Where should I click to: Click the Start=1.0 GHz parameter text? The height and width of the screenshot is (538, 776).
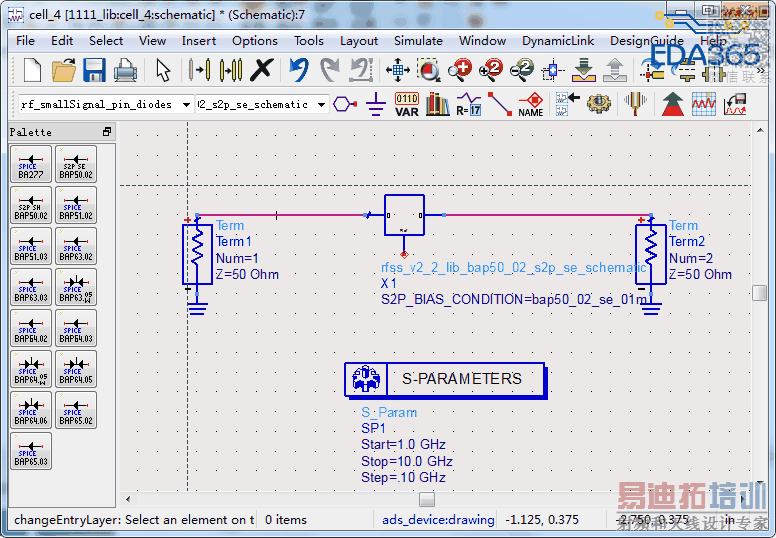pos(403,444)
